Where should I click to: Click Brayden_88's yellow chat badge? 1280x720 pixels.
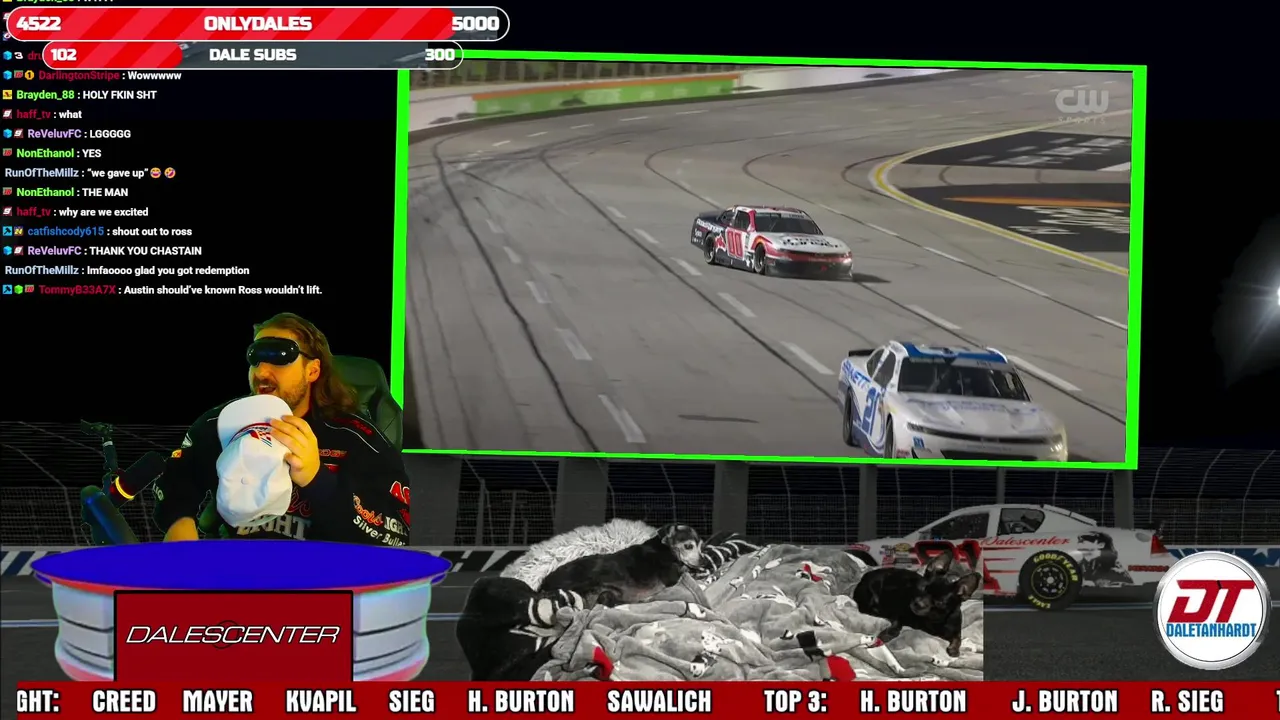point(8,95)
